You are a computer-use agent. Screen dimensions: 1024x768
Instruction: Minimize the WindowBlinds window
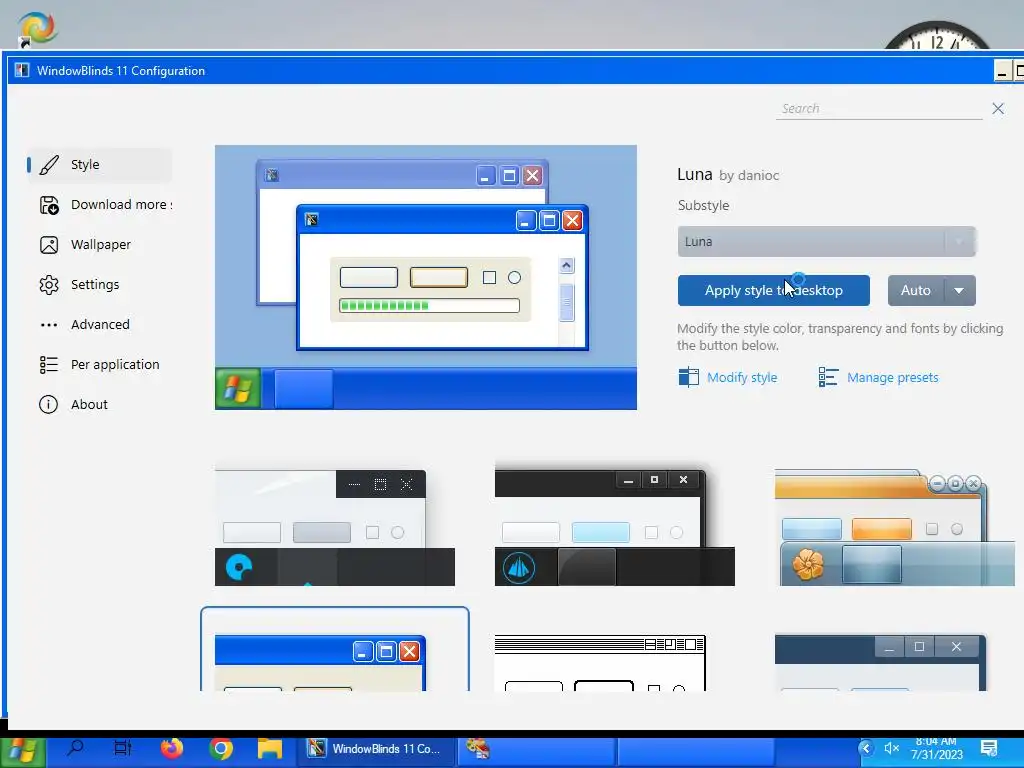pyautogui.click(x=1002, y=71)
